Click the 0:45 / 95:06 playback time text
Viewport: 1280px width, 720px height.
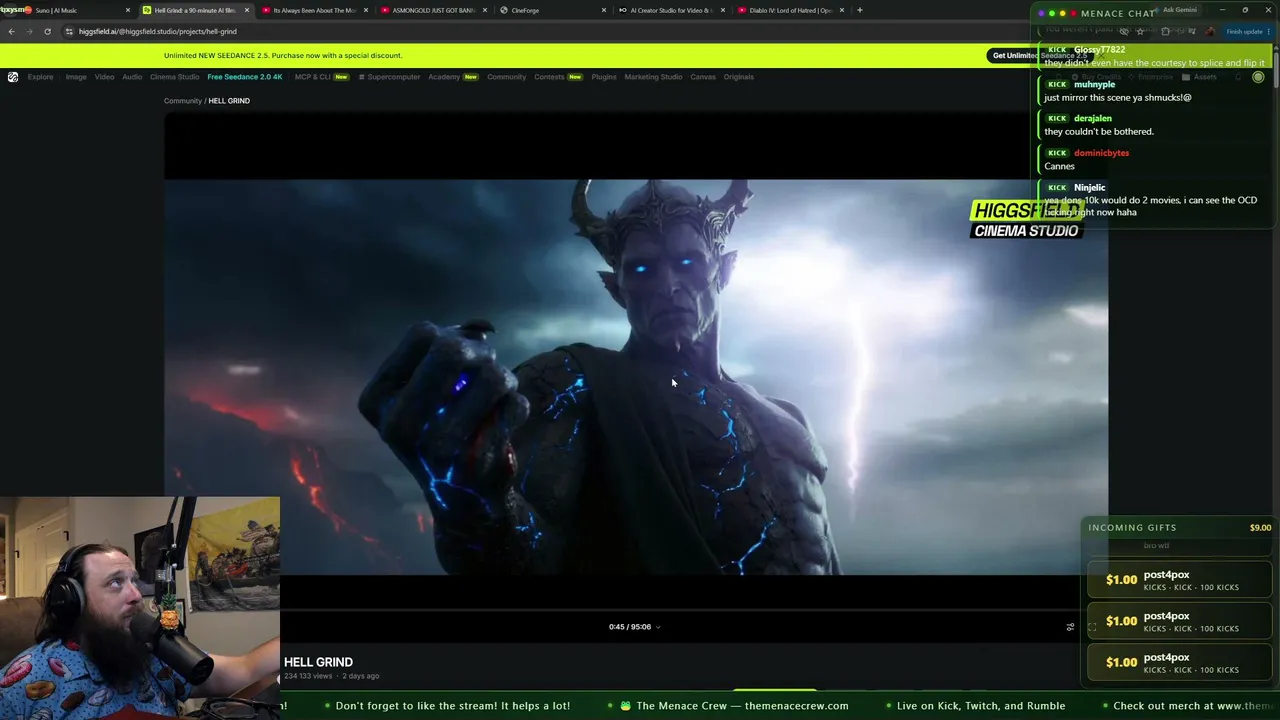[x=630, y=627]
